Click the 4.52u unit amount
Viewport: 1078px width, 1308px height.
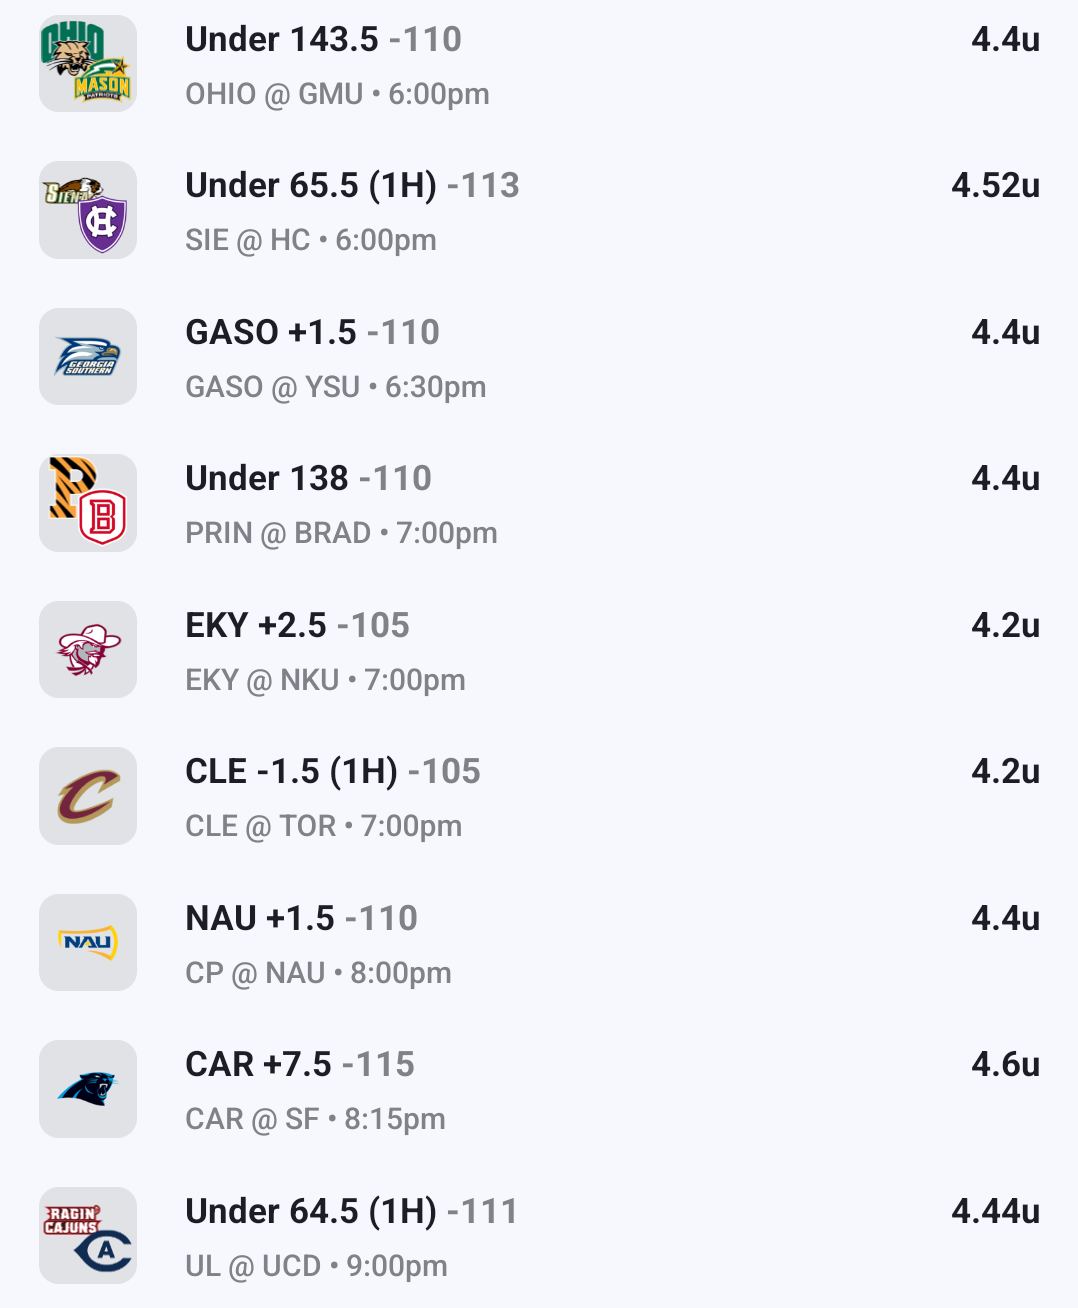point(995,186)
